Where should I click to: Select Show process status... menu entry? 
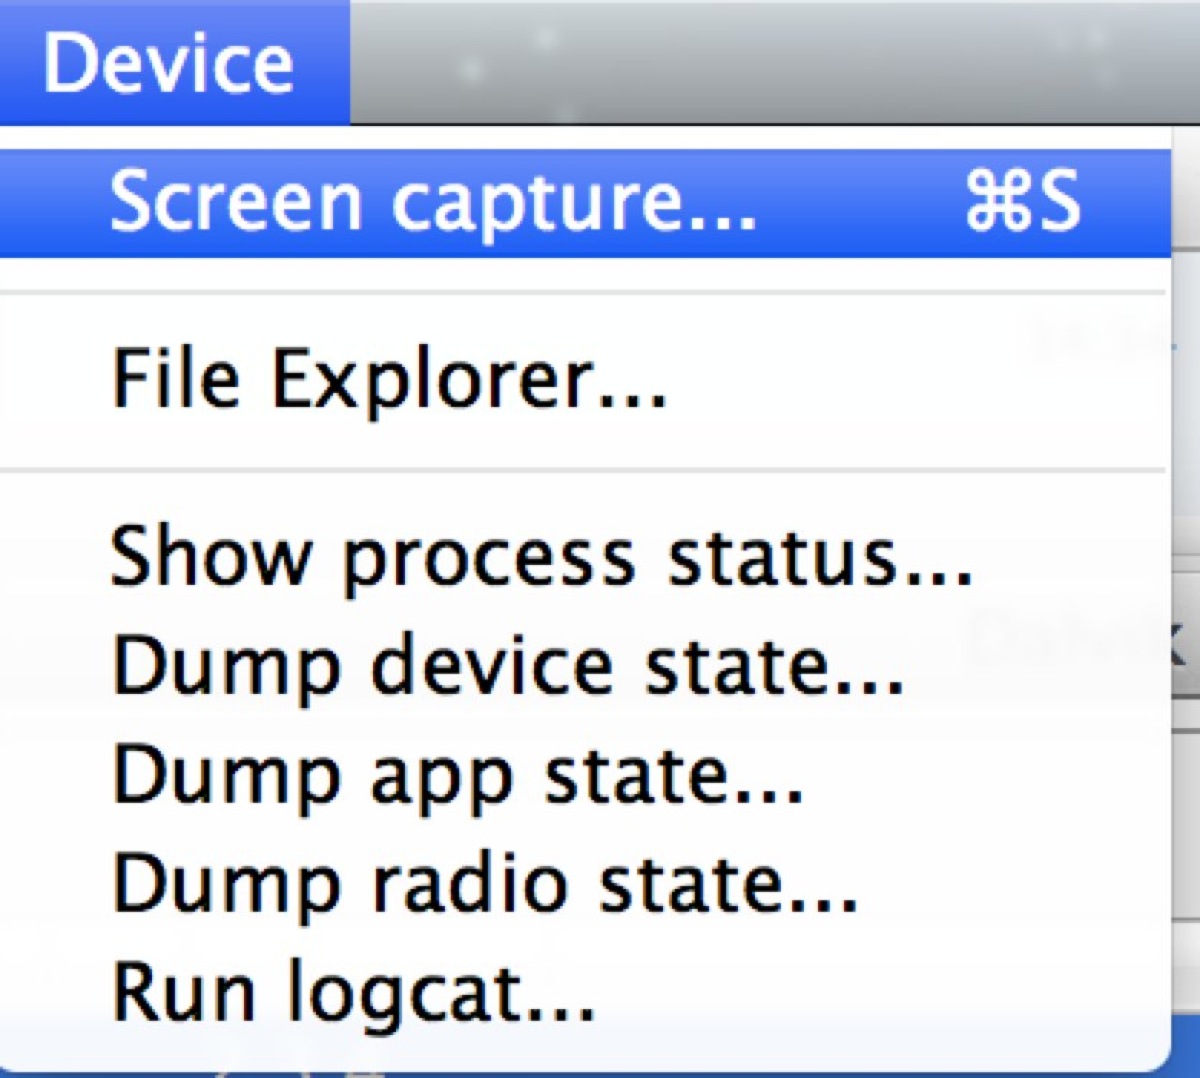(x=540, y=557)
